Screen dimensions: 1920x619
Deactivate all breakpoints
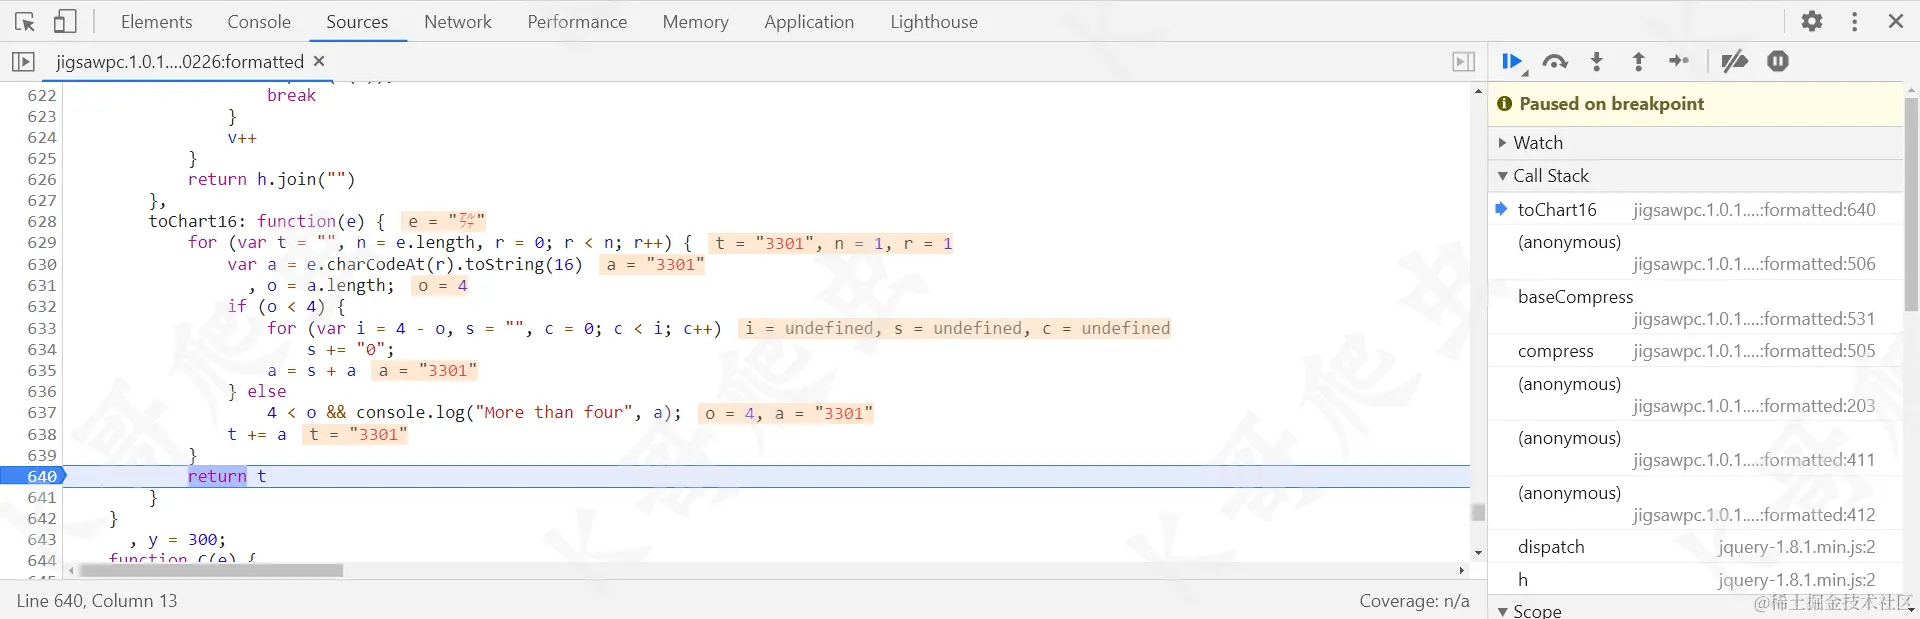point(1734,62)
